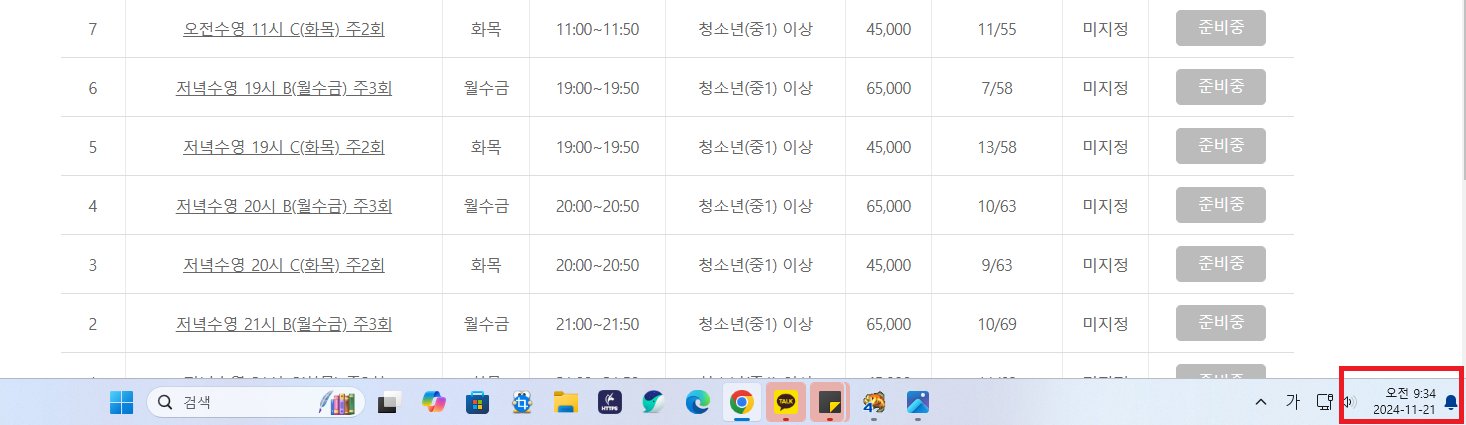Open 저녁수영 19시 B(월수금) 주3회 link
The image size is (1466, 425).
[284, 88]
